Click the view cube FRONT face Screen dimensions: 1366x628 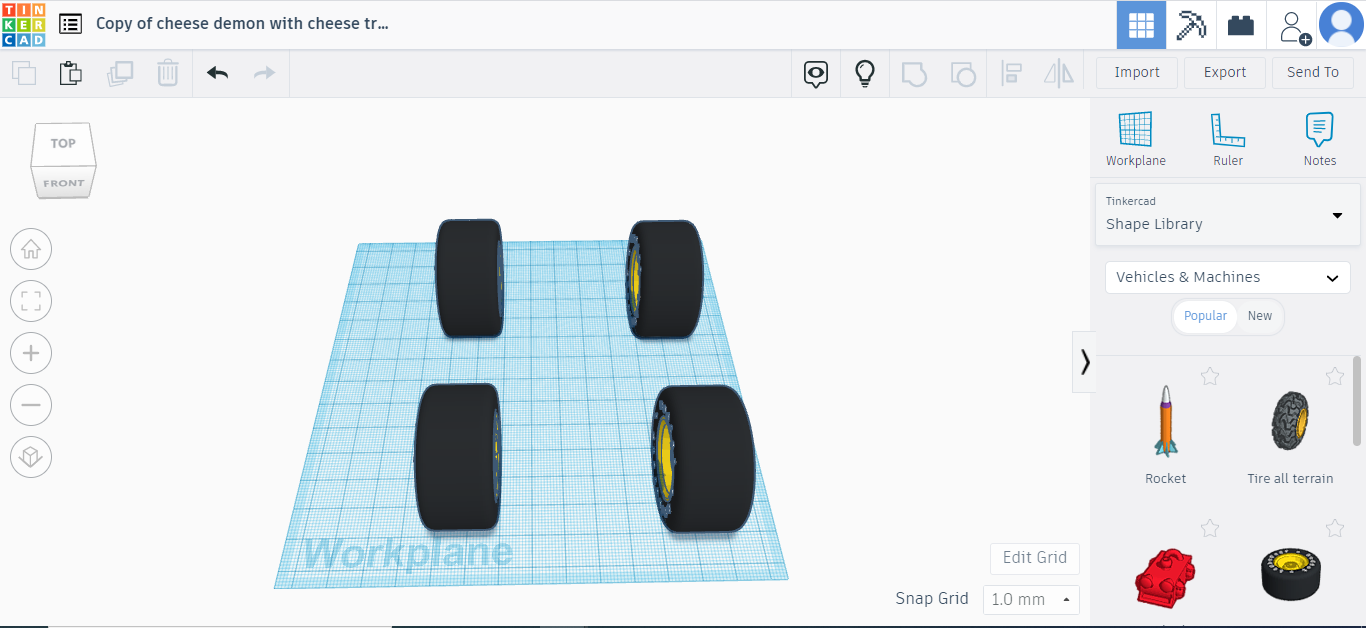63,183
